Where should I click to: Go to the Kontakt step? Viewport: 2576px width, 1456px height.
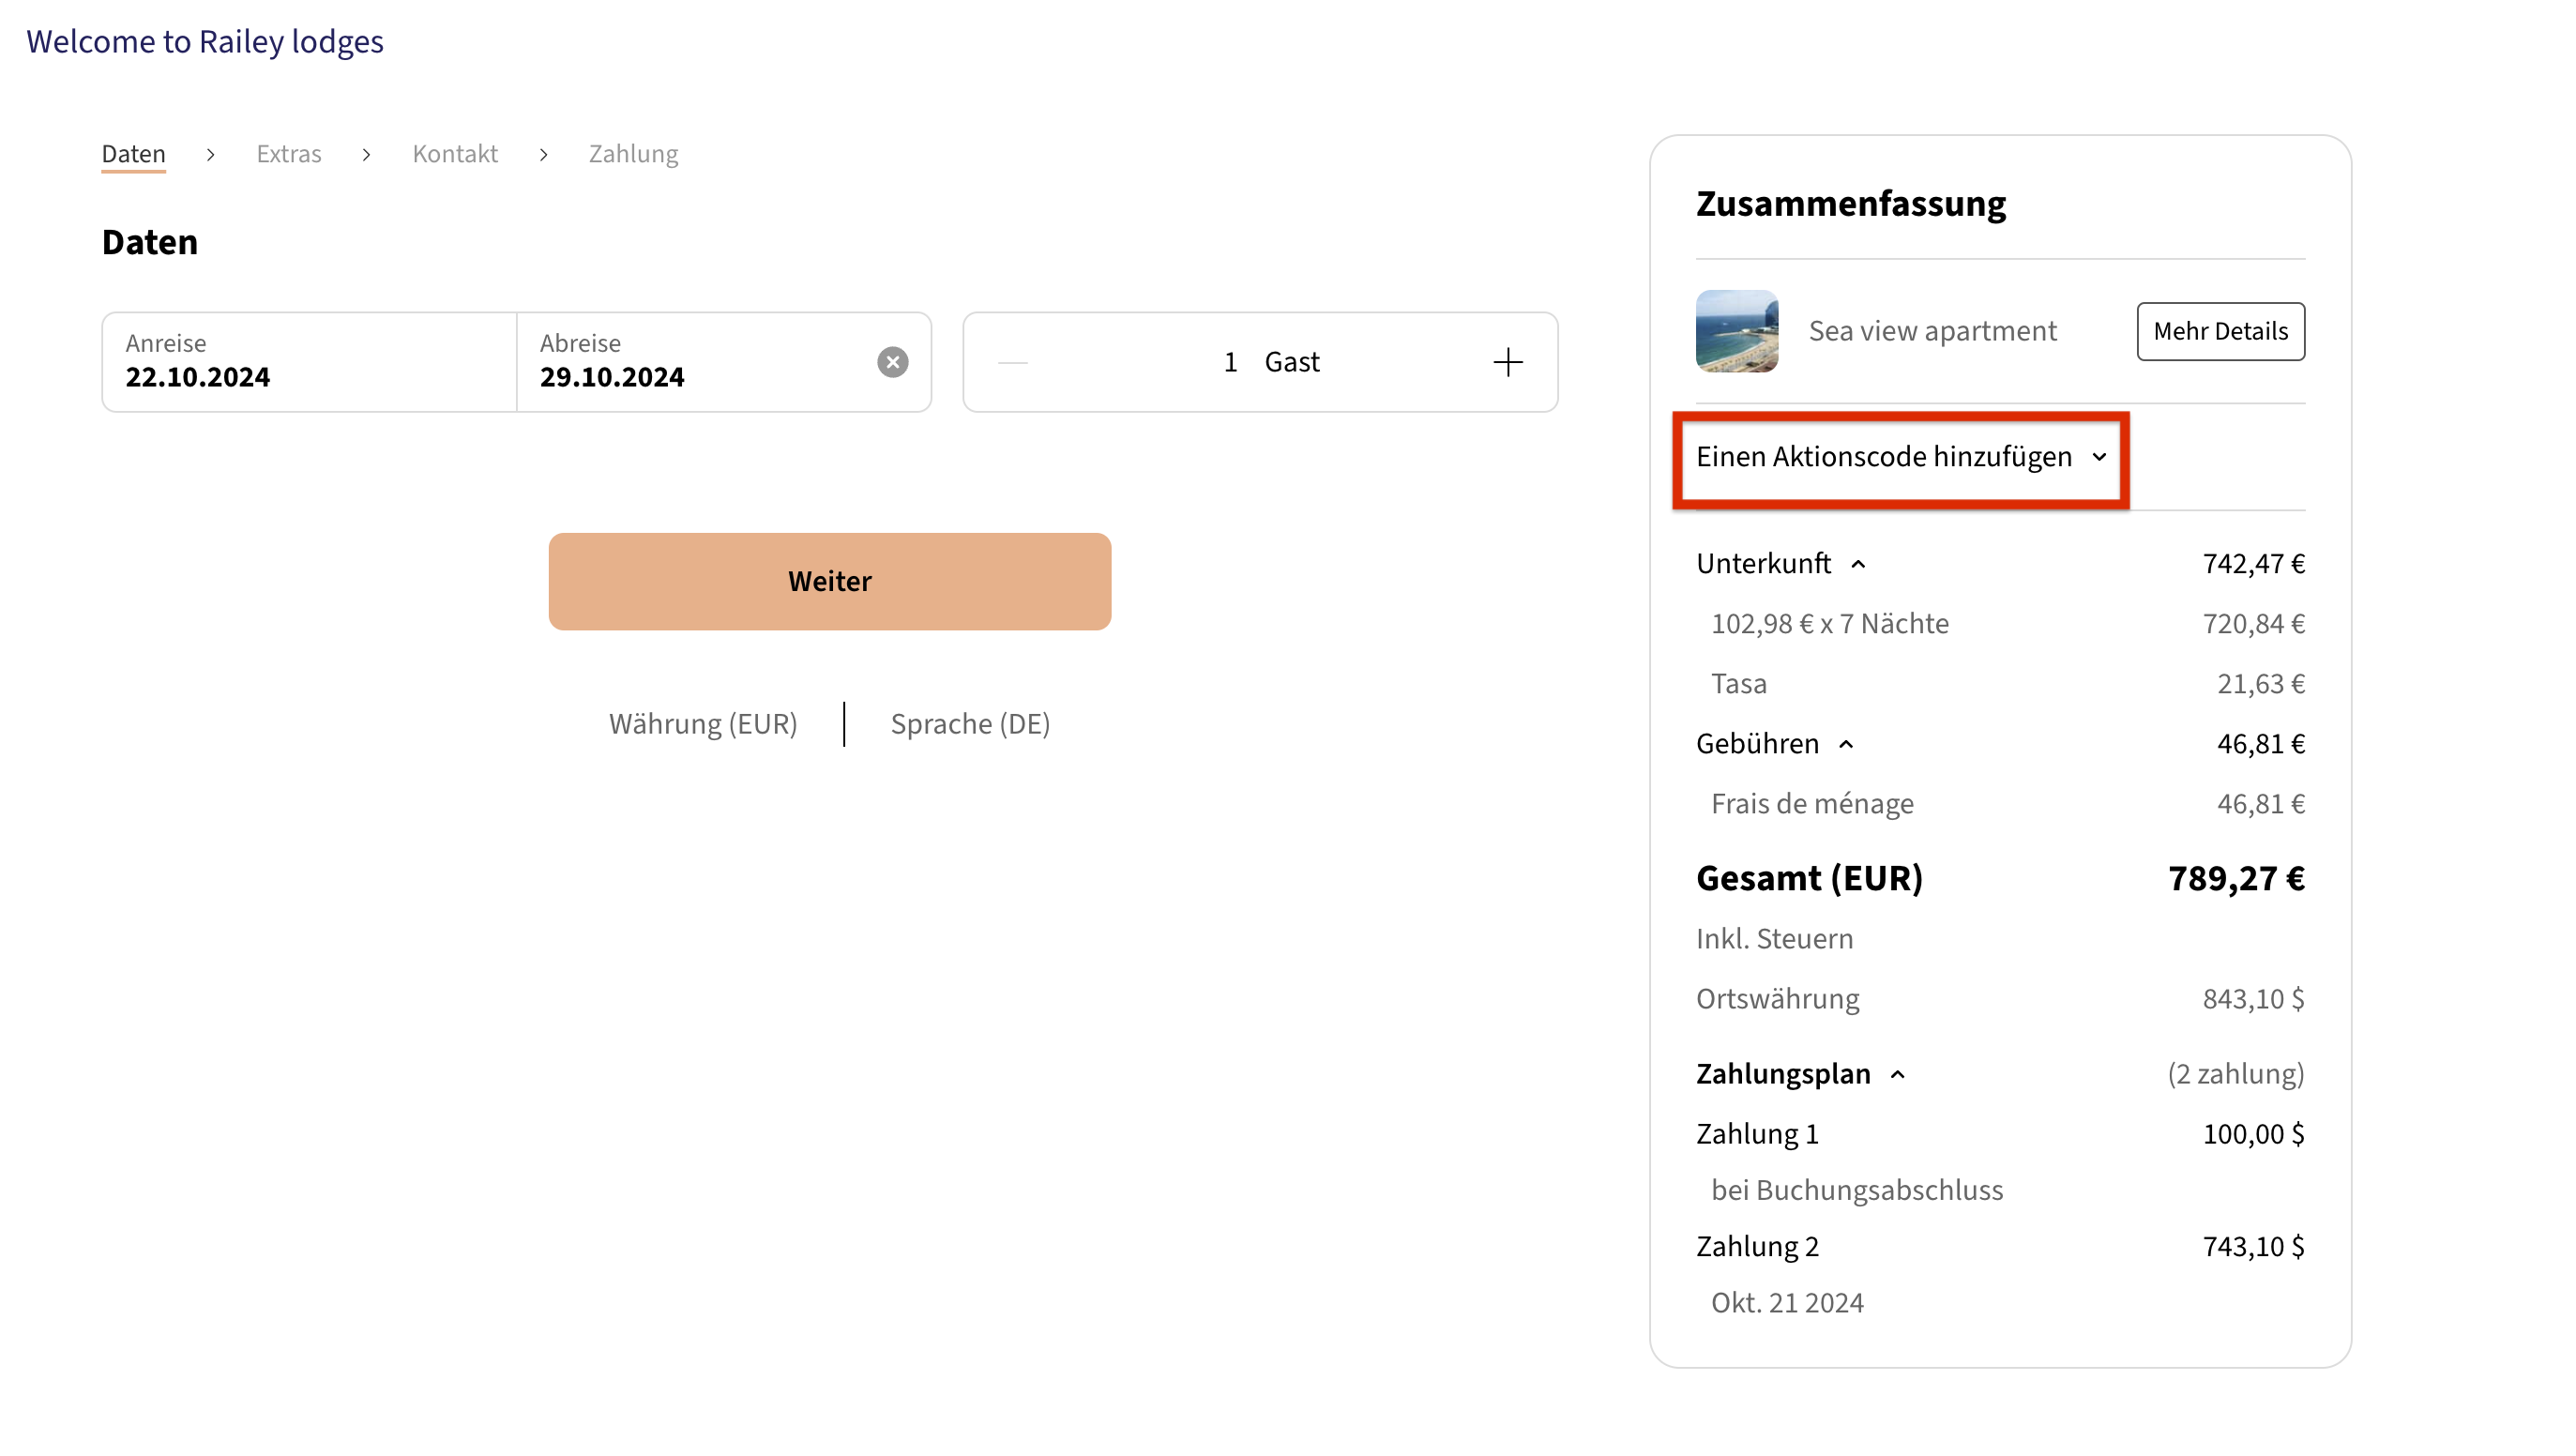(454, 154)
